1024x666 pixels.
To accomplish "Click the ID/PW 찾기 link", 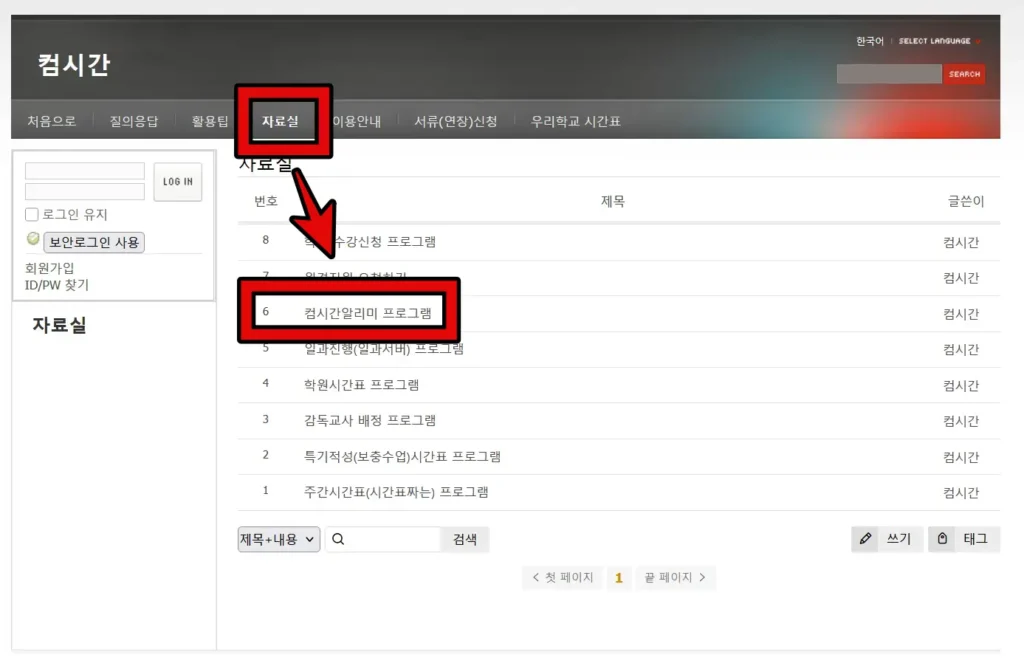I will coord(57,285).
